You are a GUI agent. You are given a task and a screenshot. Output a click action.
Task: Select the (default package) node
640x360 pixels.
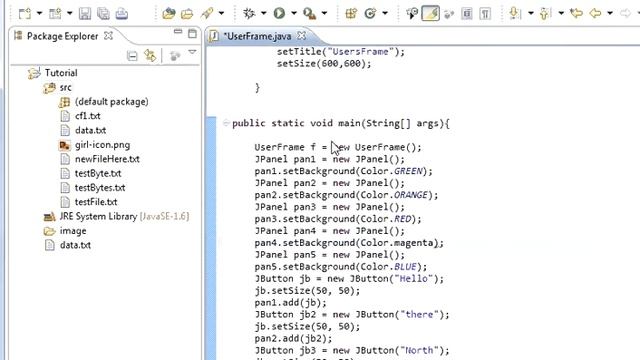coord(111,102)
